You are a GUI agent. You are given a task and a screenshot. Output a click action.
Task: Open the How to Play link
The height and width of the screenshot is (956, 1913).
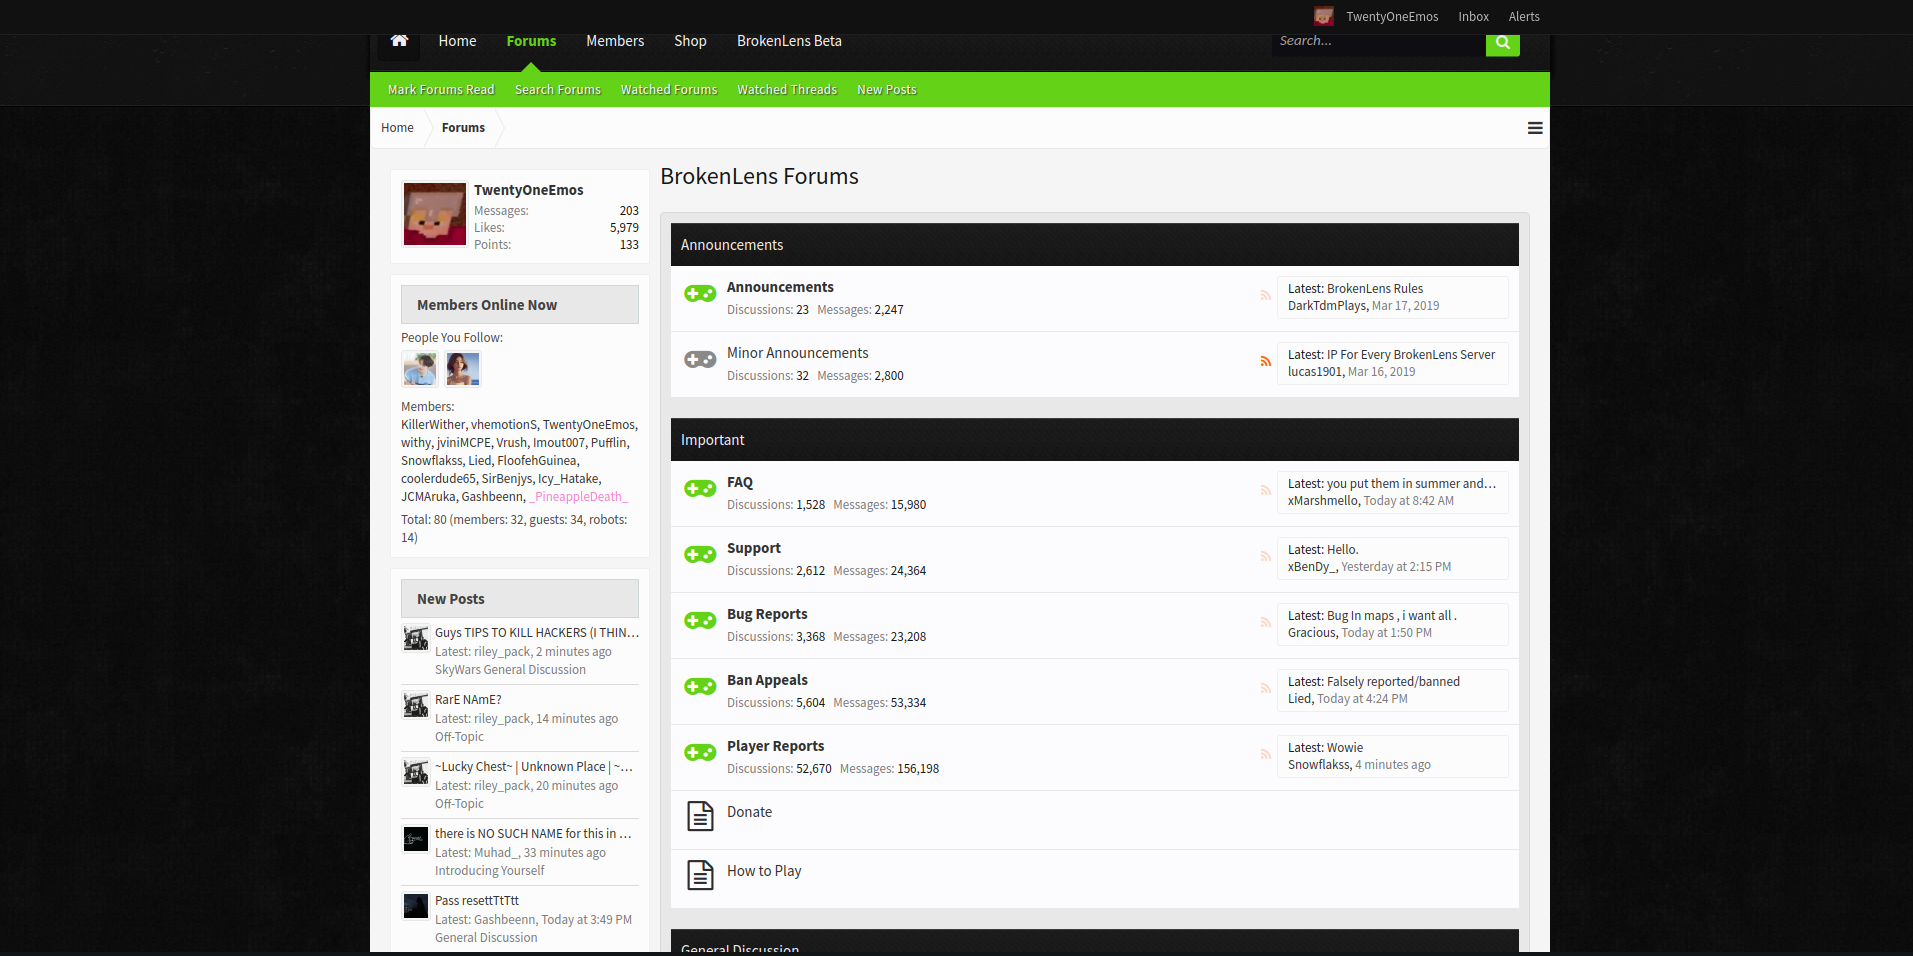[x=764, y=871]
